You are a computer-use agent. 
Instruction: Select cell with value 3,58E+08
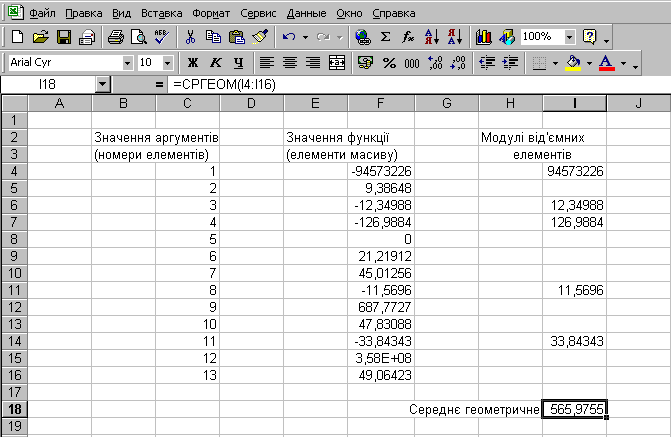(x=381, y=358)
